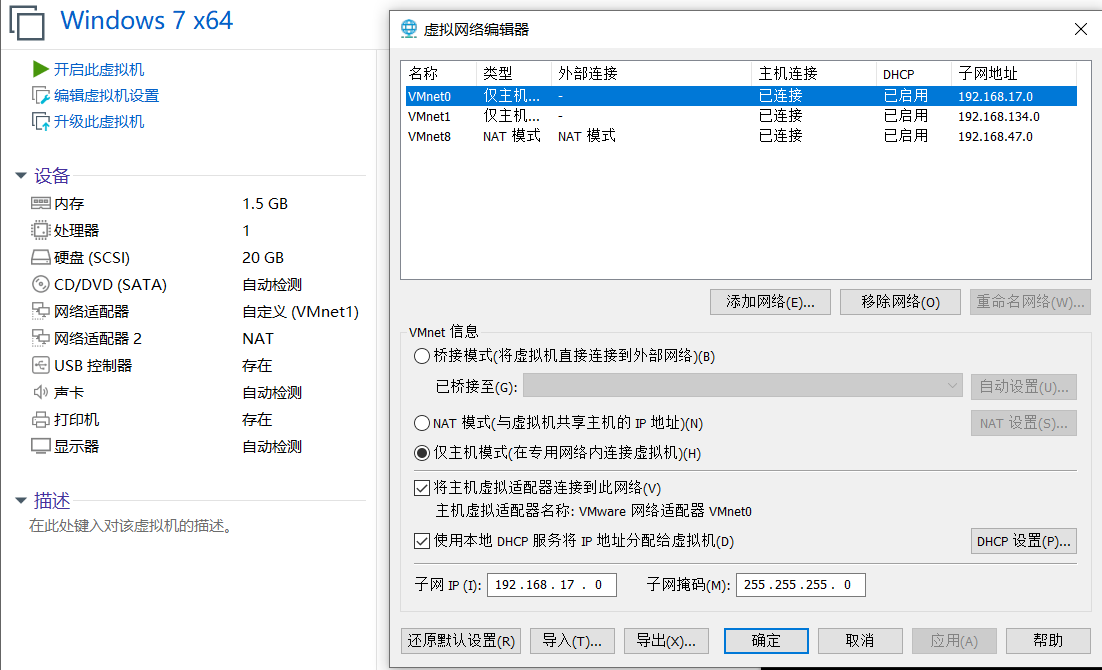Open DHCP 设置(P)... button

1024,541
